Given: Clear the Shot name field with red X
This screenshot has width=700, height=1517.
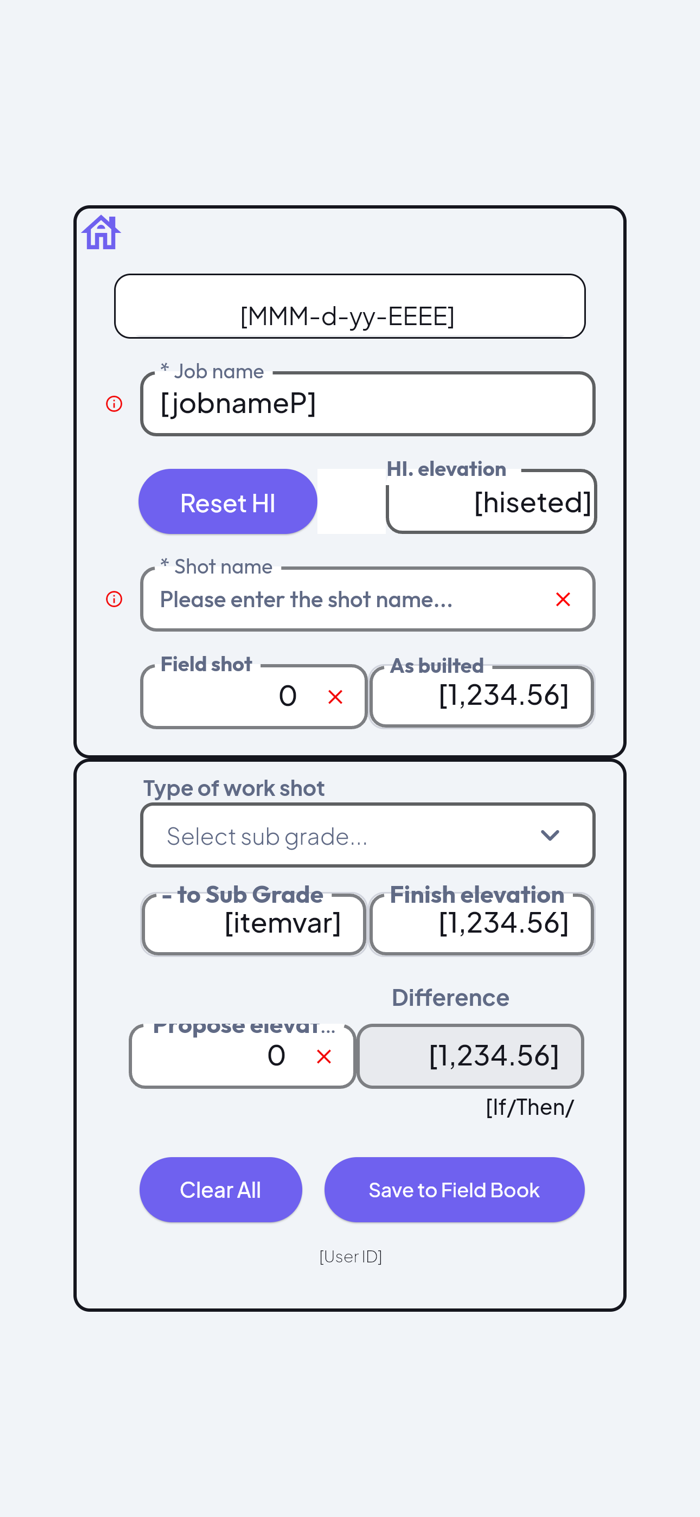Looking at the screenshot, I should 563,599.
